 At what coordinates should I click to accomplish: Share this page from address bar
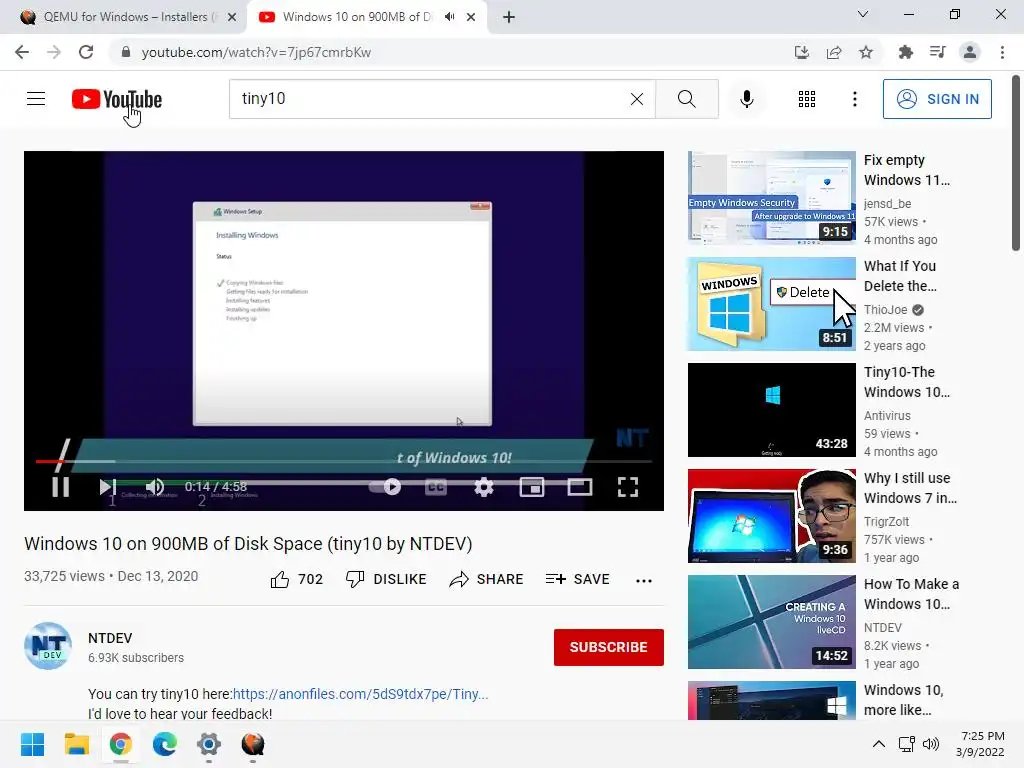pyautogui.click(x=834, y=52)
